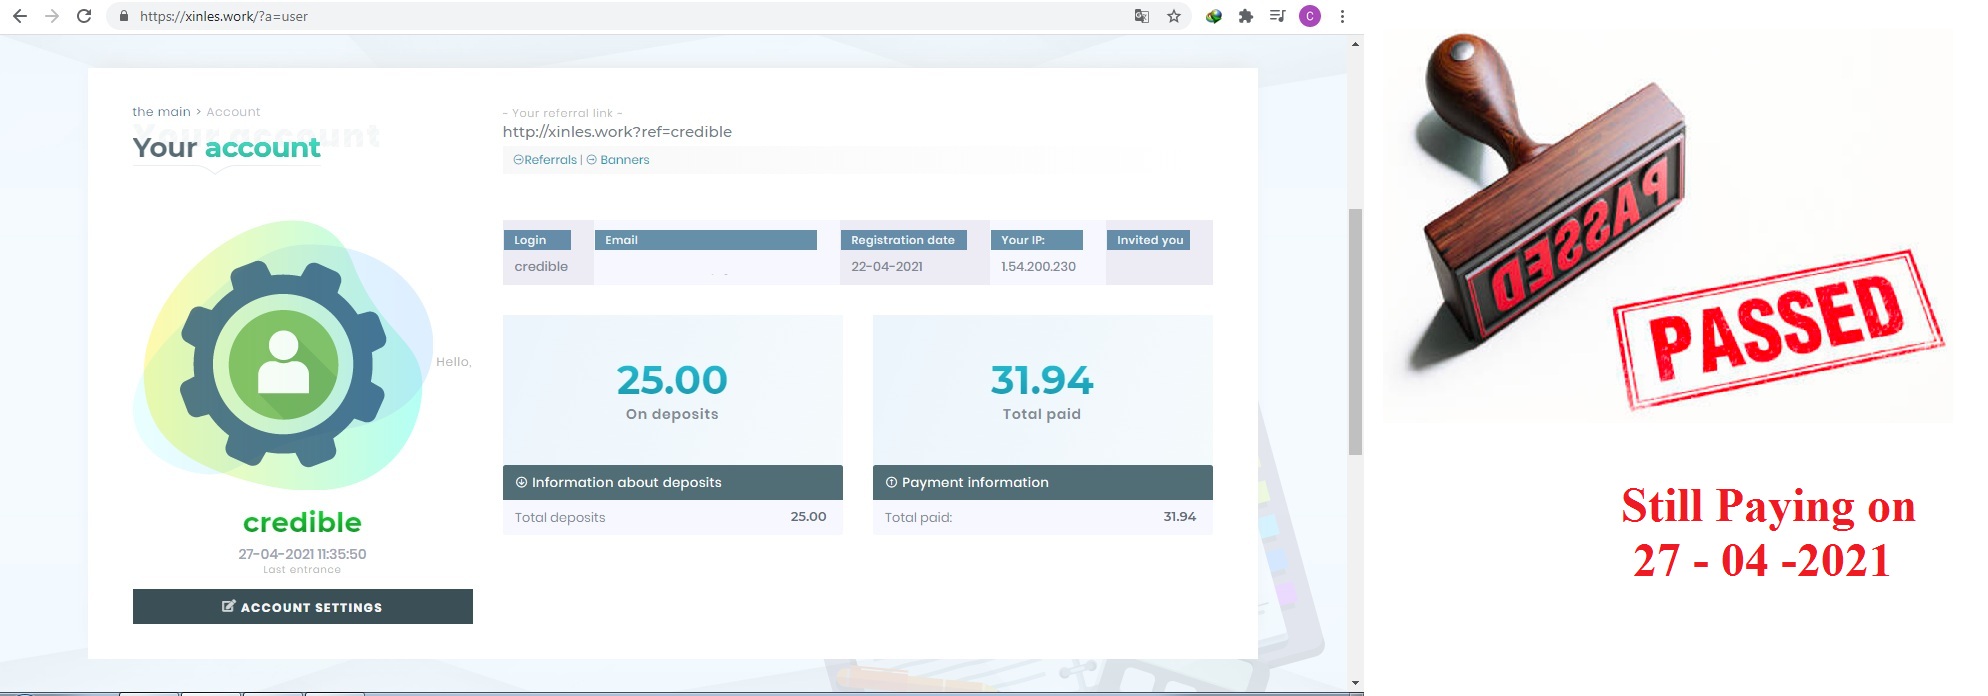Open the translate page icon
This screenshot has height=696, width=1988.
point(1142,16)
